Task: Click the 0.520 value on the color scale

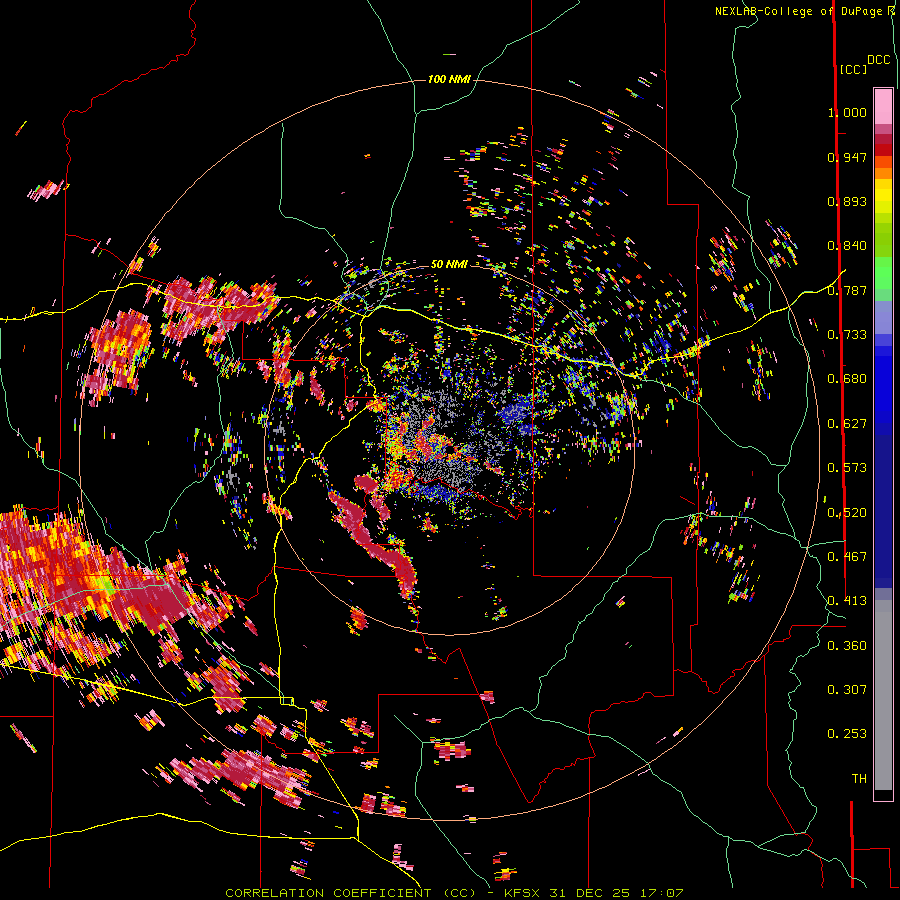Action: click(x=847, y=513)
